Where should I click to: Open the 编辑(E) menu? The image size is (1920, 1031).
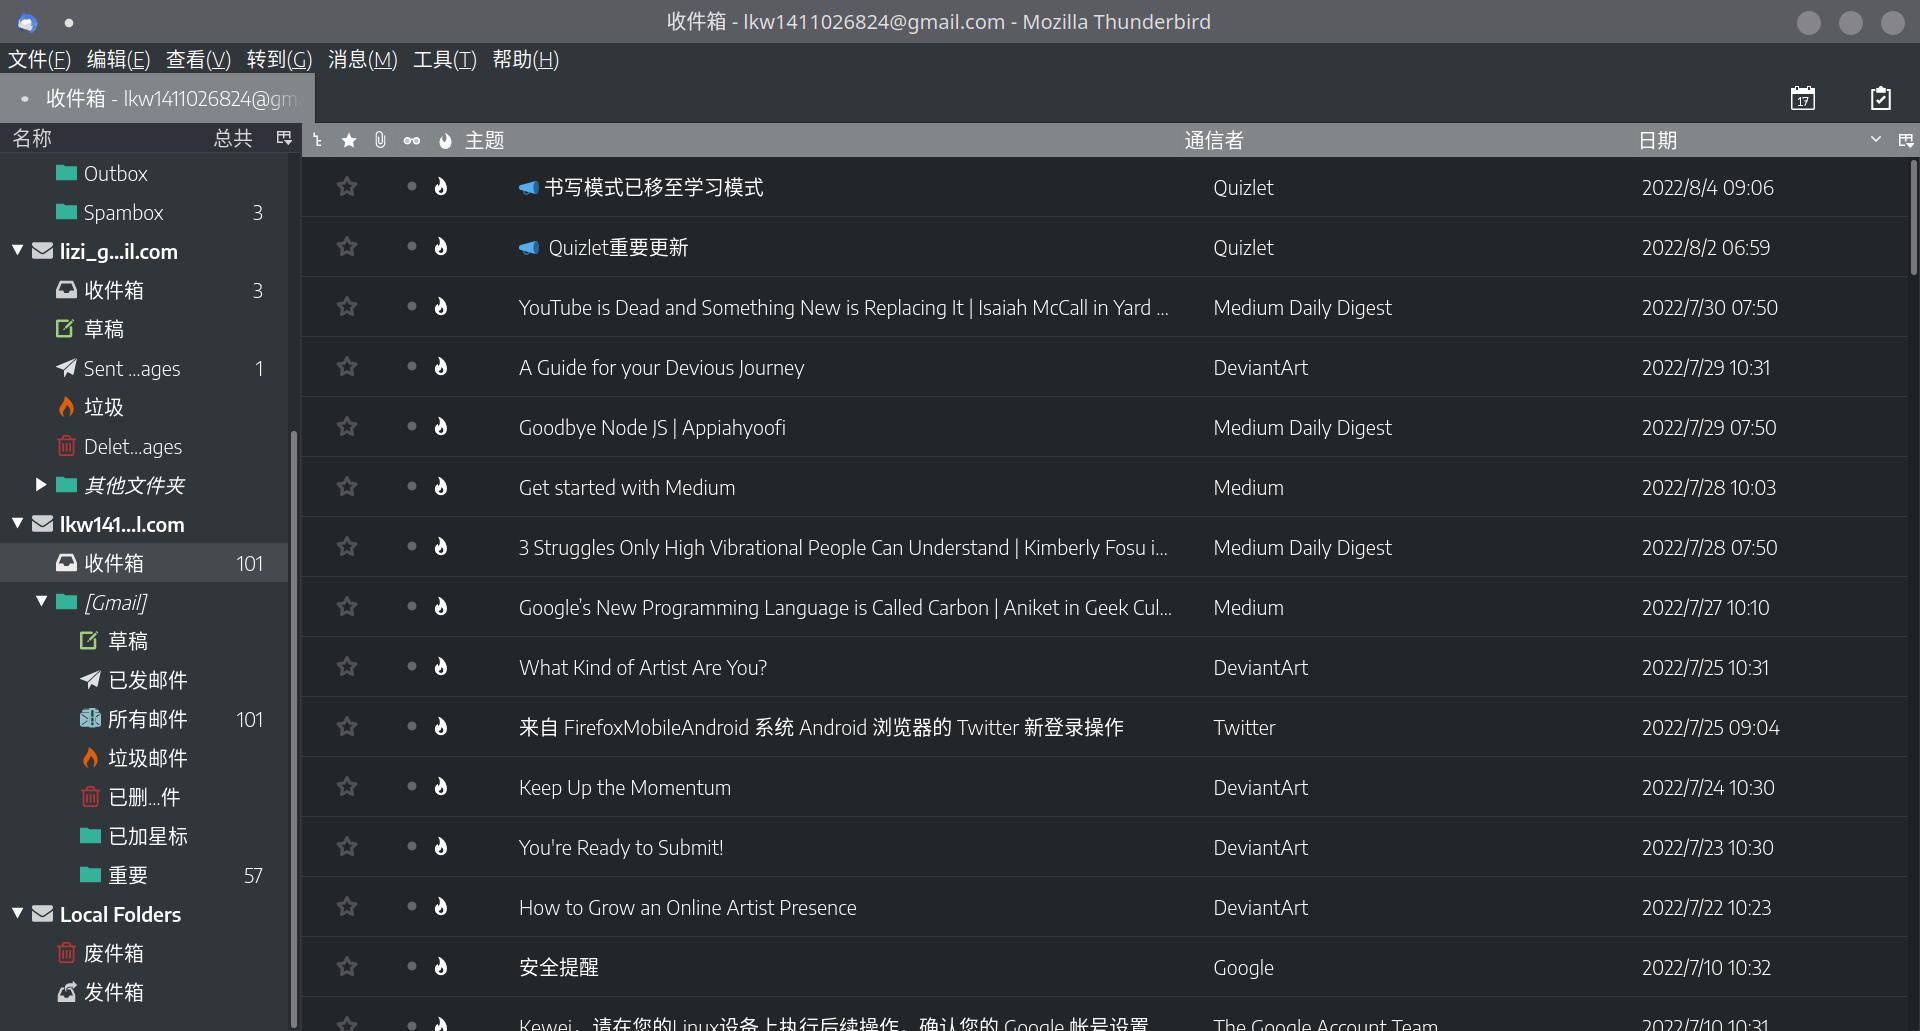118,60
